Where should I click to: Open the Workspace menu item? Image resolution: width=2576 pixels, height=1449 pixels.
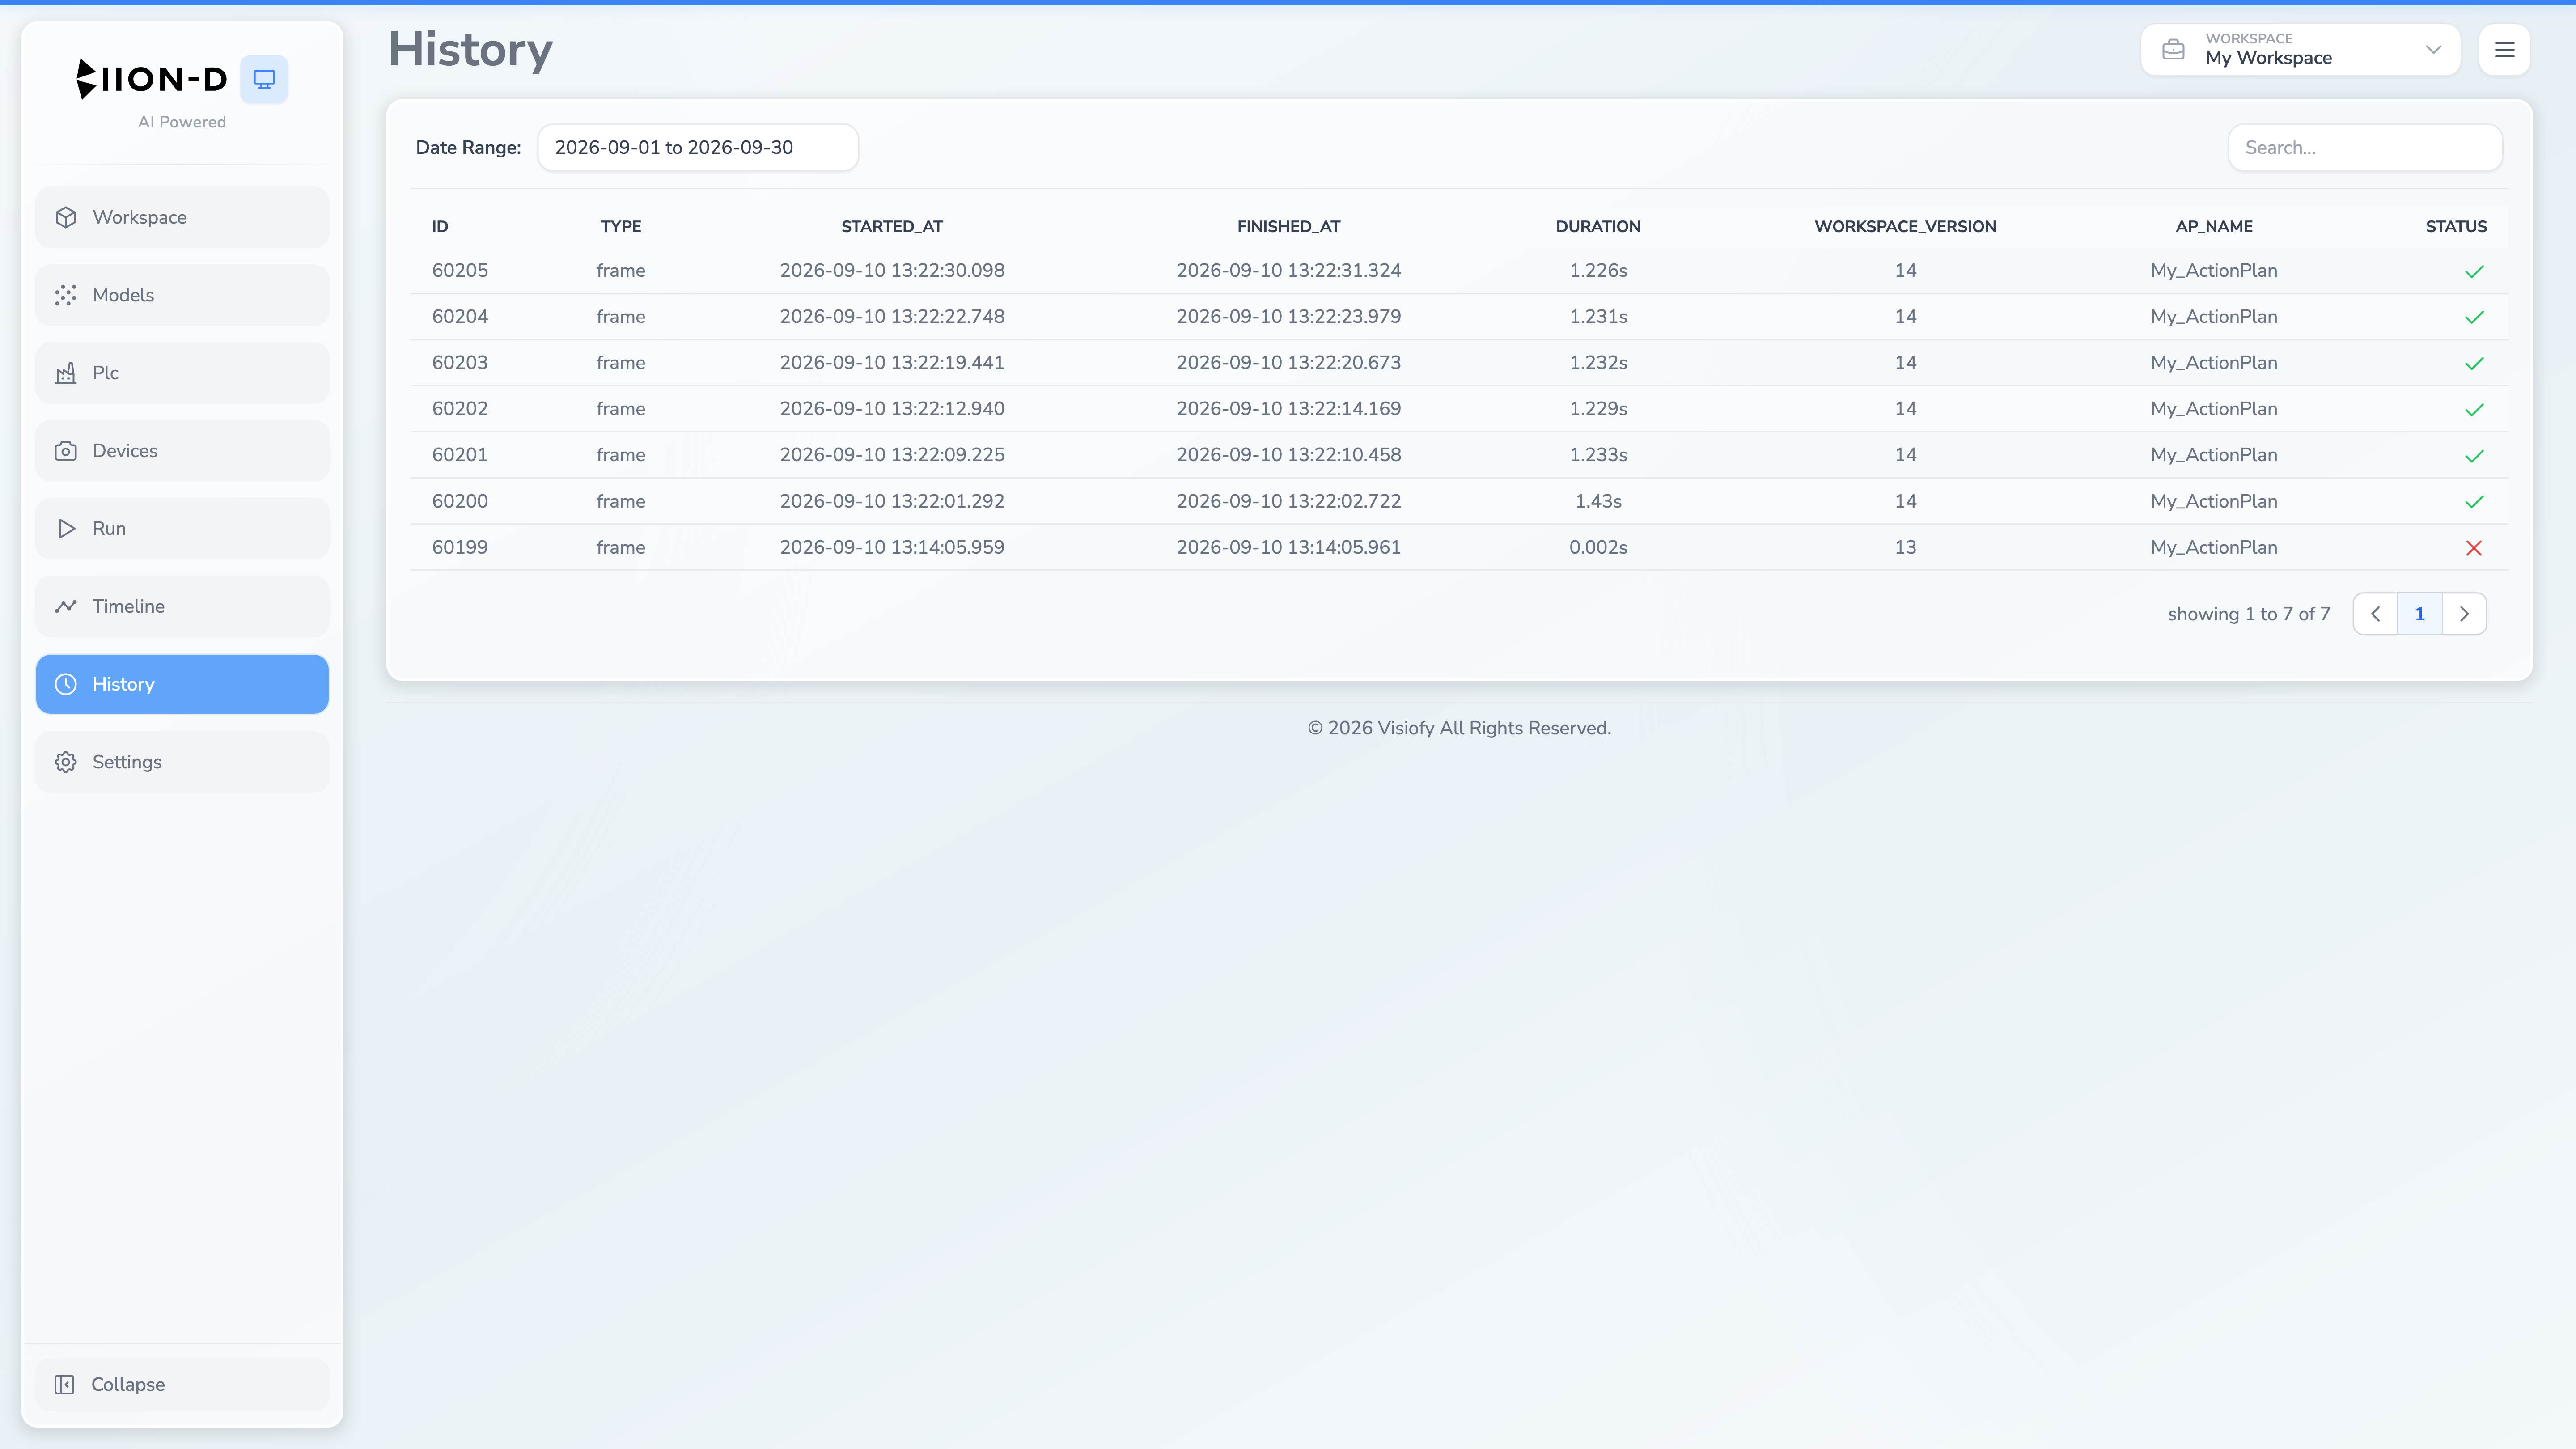pyautogui.click(x=182, y=217)
